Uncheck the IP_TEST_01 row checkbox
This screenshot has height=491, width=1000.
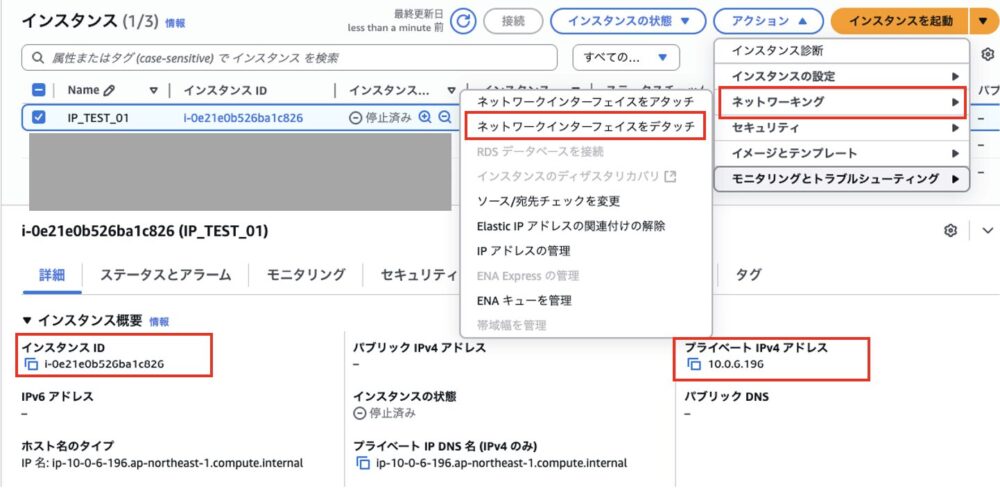click(x=39, y=117)
